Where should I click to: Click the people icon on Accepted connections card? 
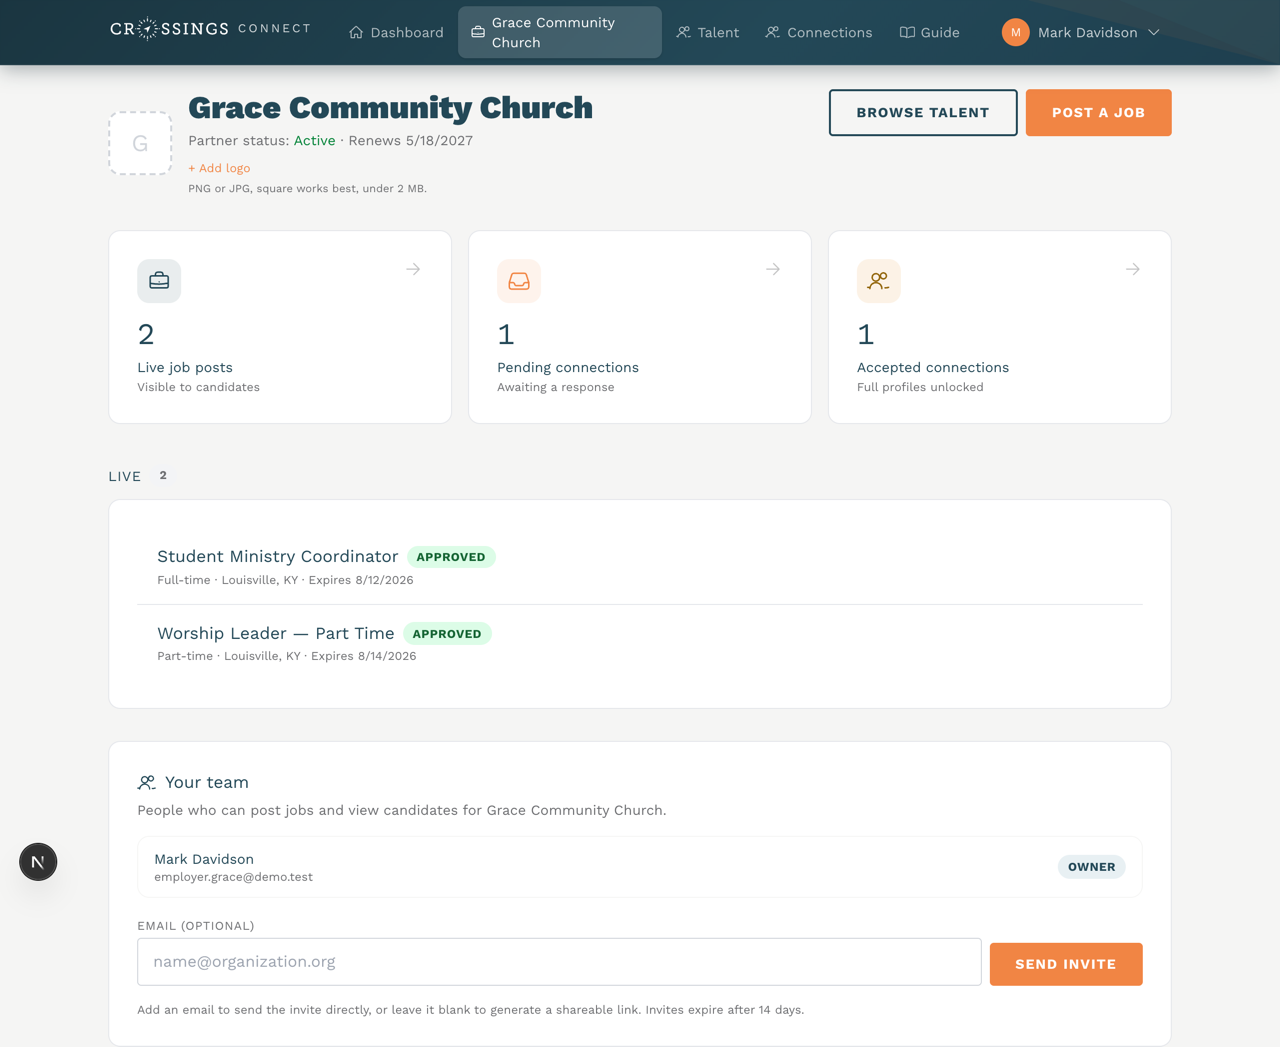(879, 281)
